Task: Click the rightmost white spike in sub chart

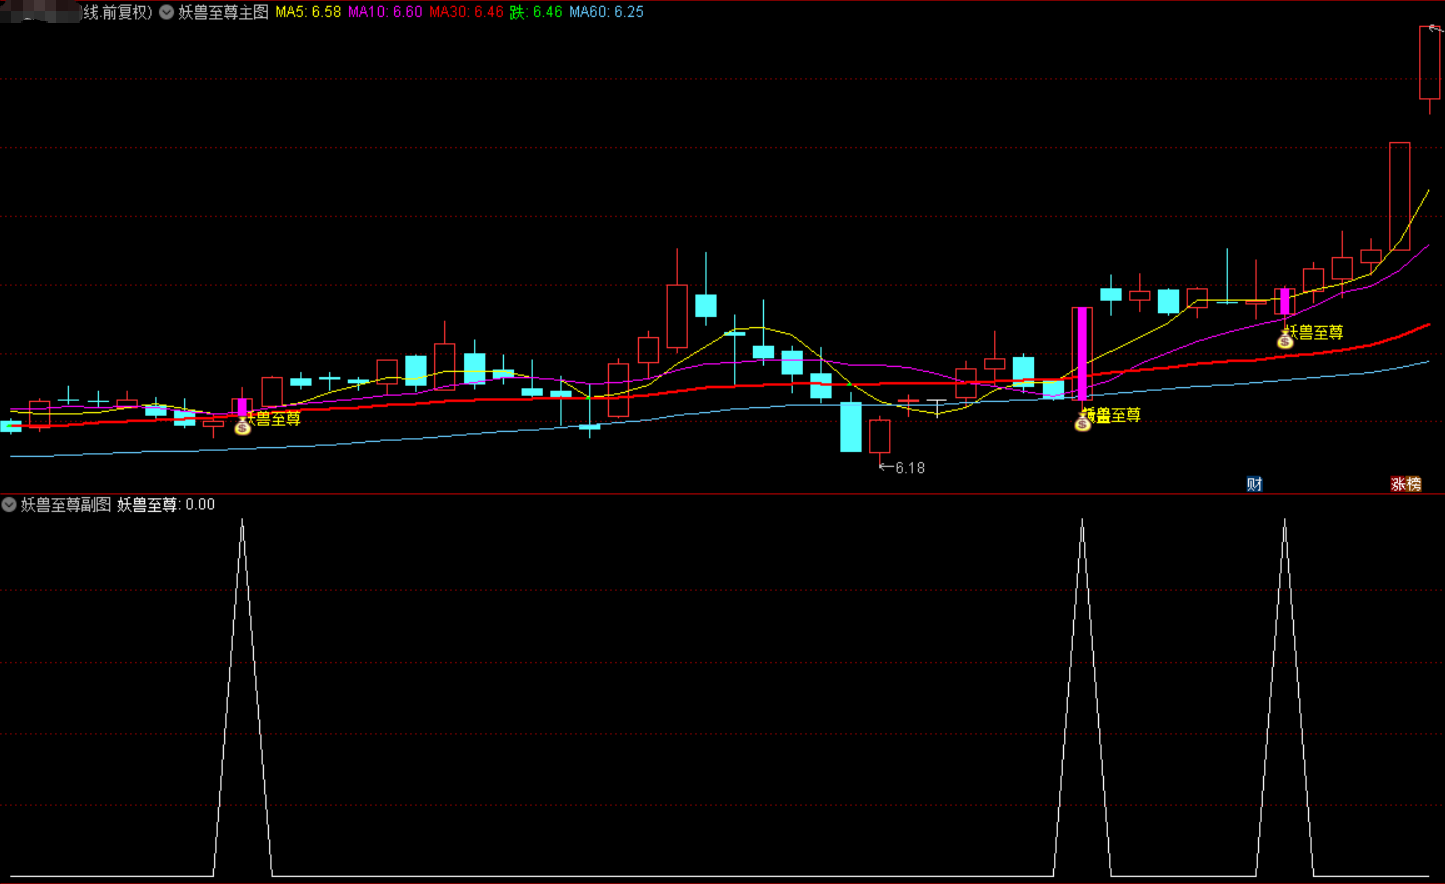Action: tap(1285, 698)
